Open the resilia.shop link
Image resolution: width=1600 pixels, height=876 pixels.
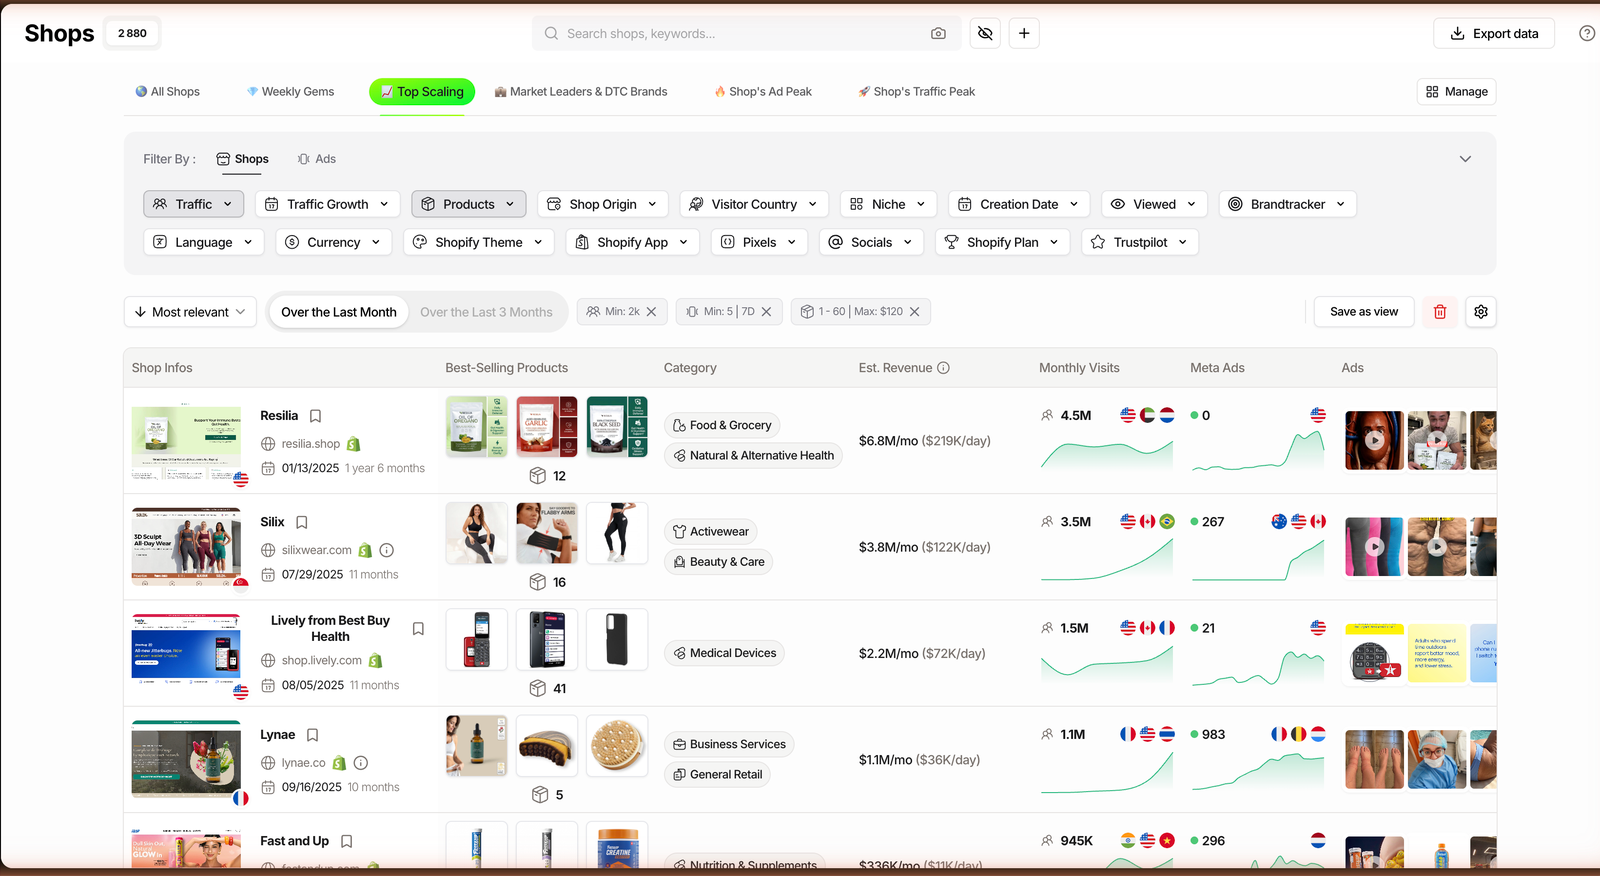[311, 444]
